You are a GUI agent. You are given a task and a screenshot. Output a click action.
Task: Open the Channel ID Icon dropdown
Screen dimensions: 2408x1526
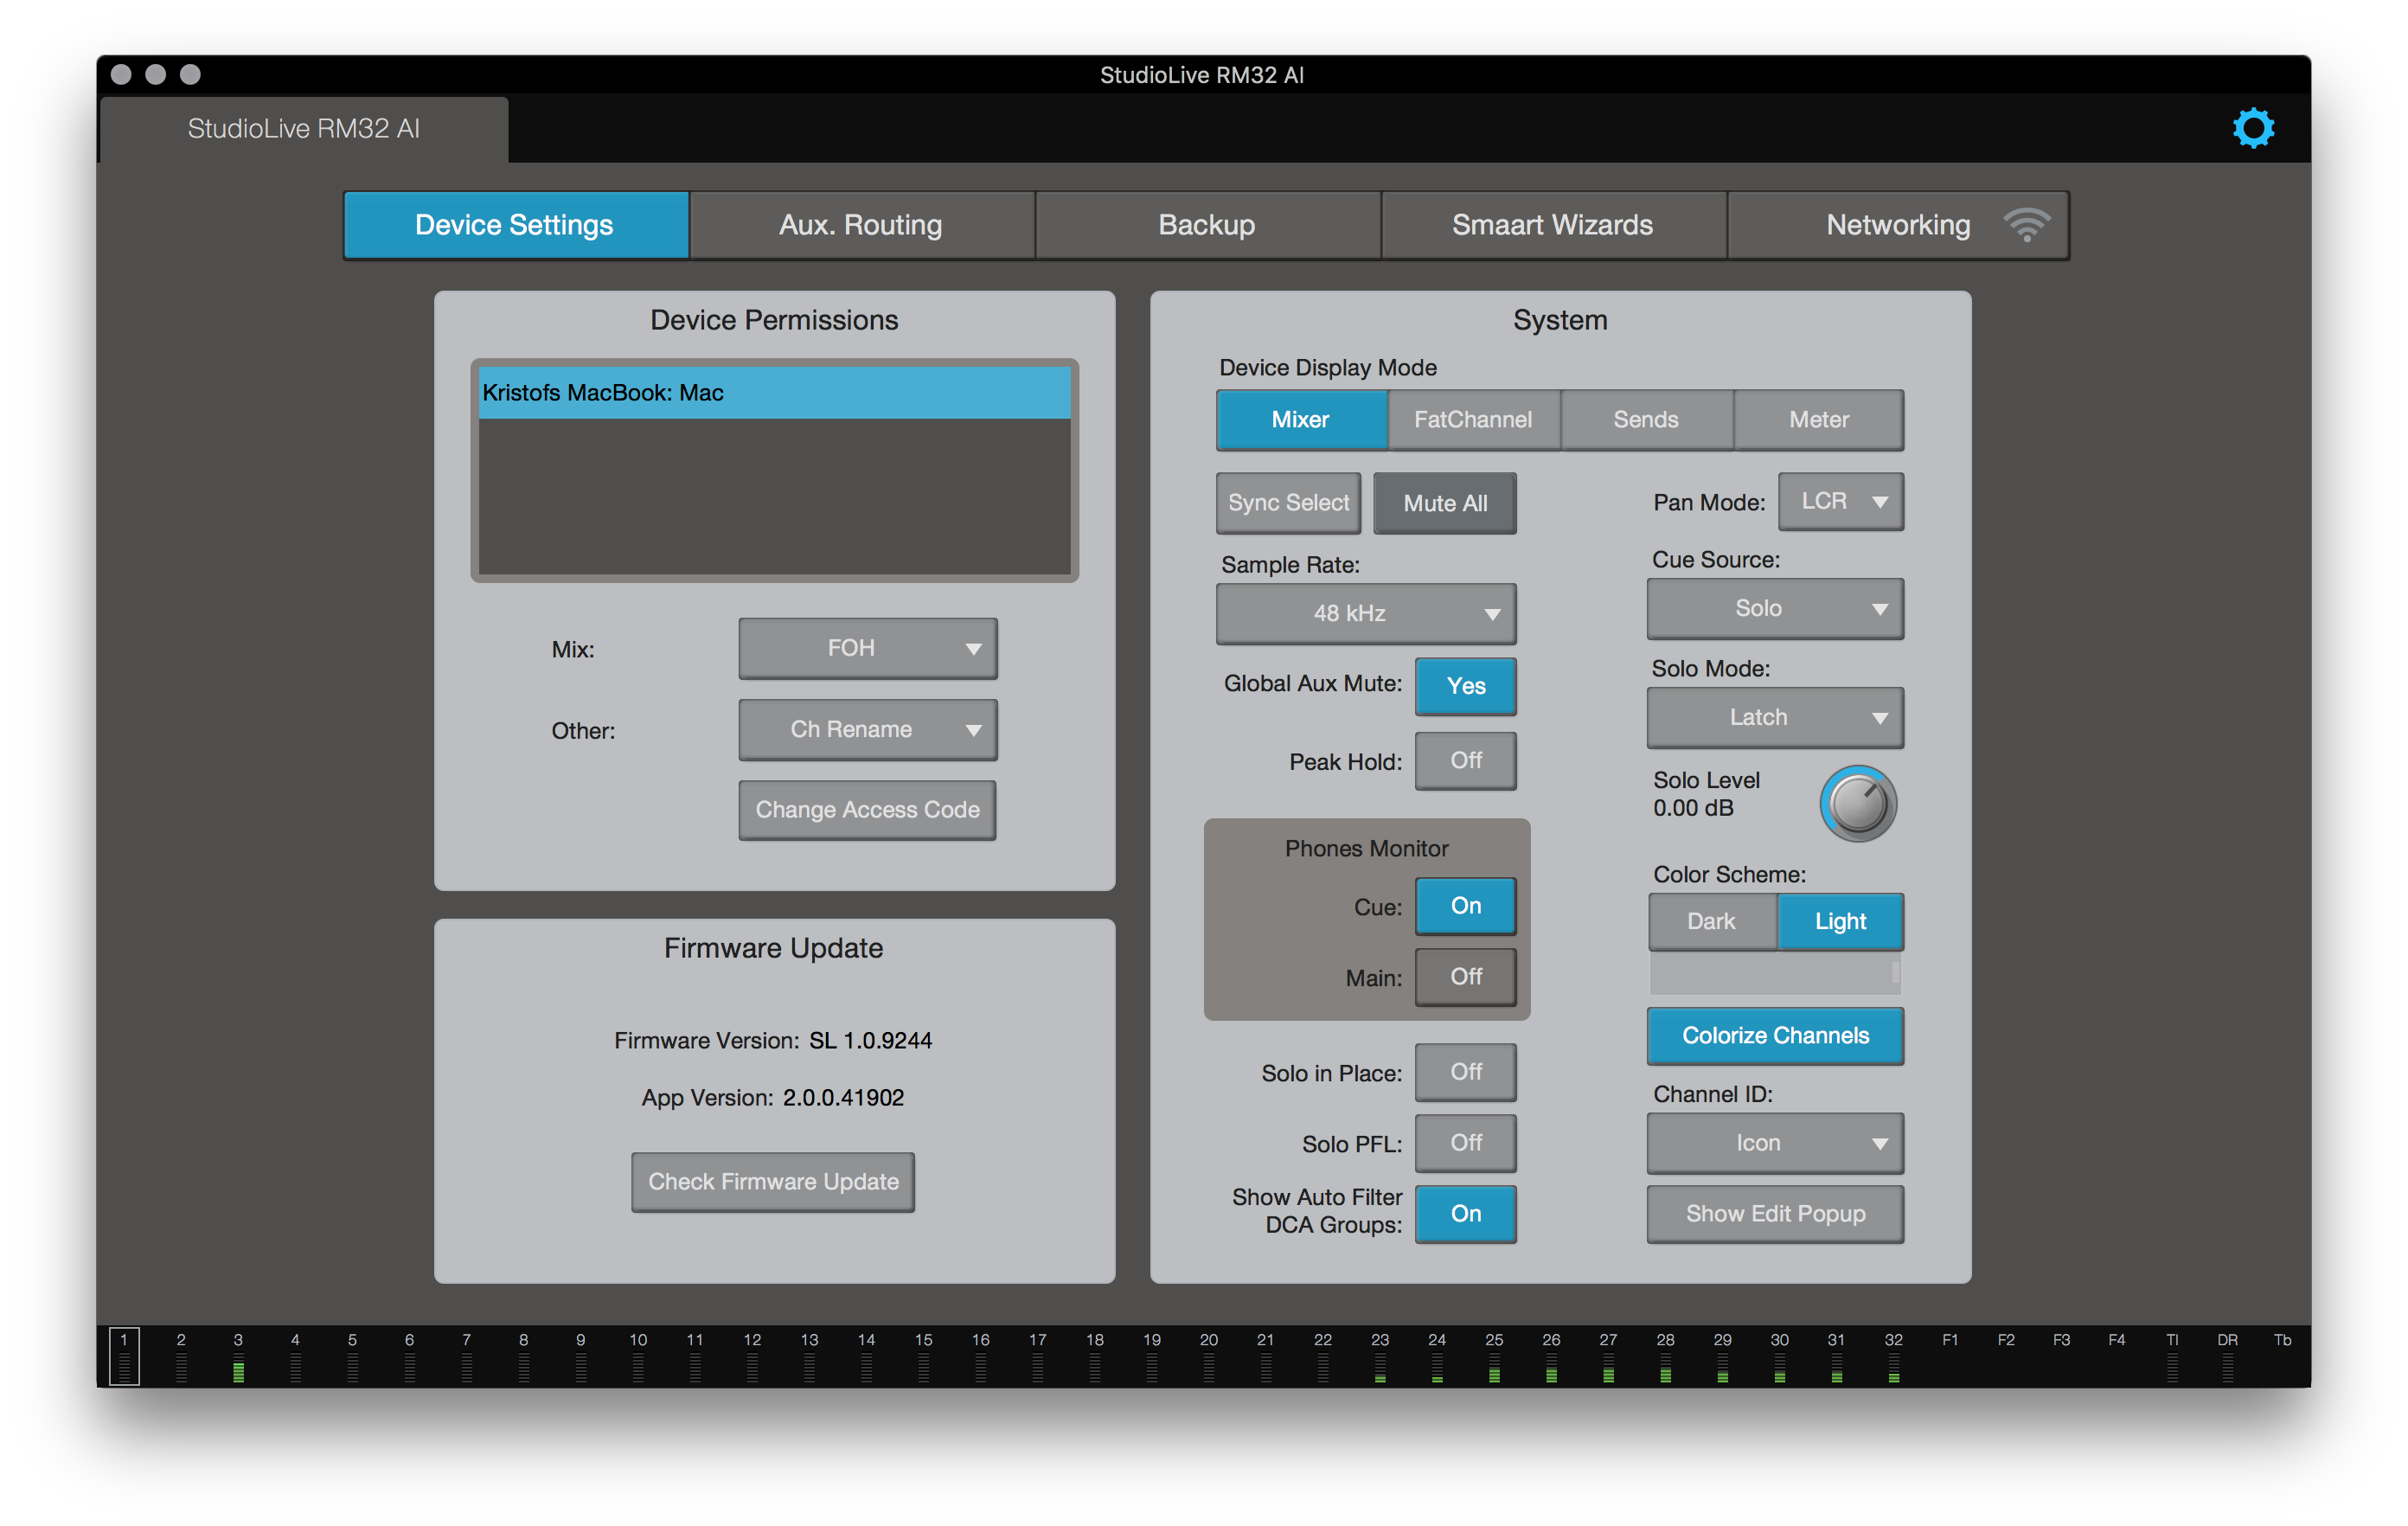point(1775,1143)
